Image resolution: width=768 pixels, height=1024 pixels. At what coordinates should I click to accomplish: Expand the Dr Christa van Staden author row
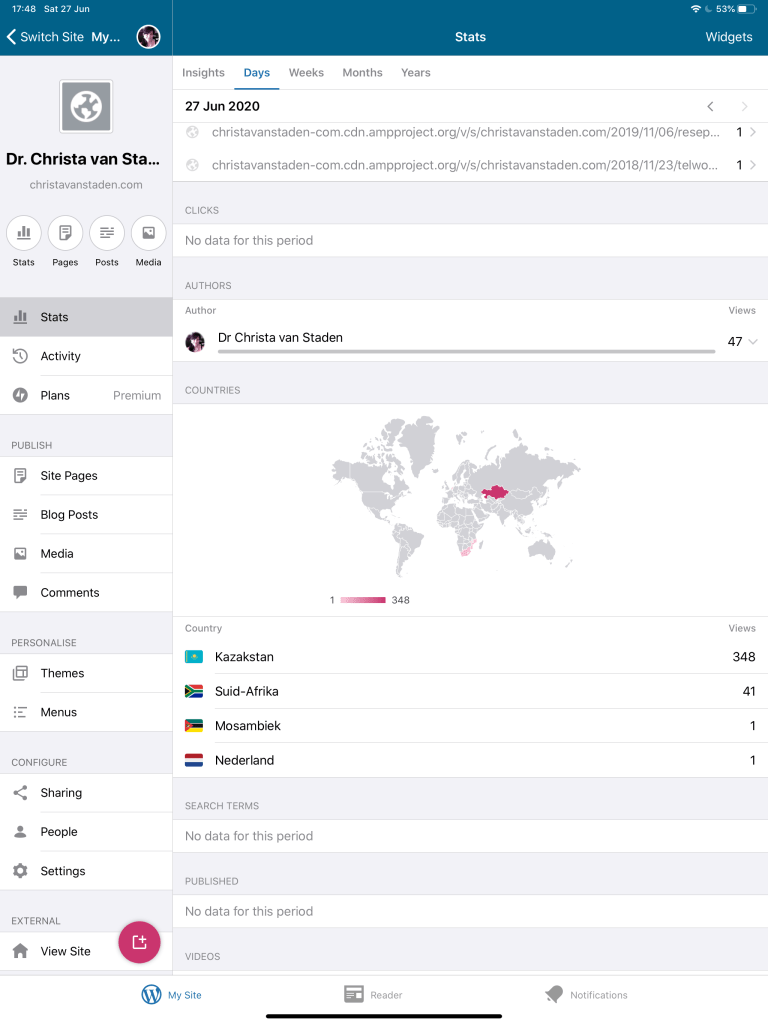click(x=752, y=342)
